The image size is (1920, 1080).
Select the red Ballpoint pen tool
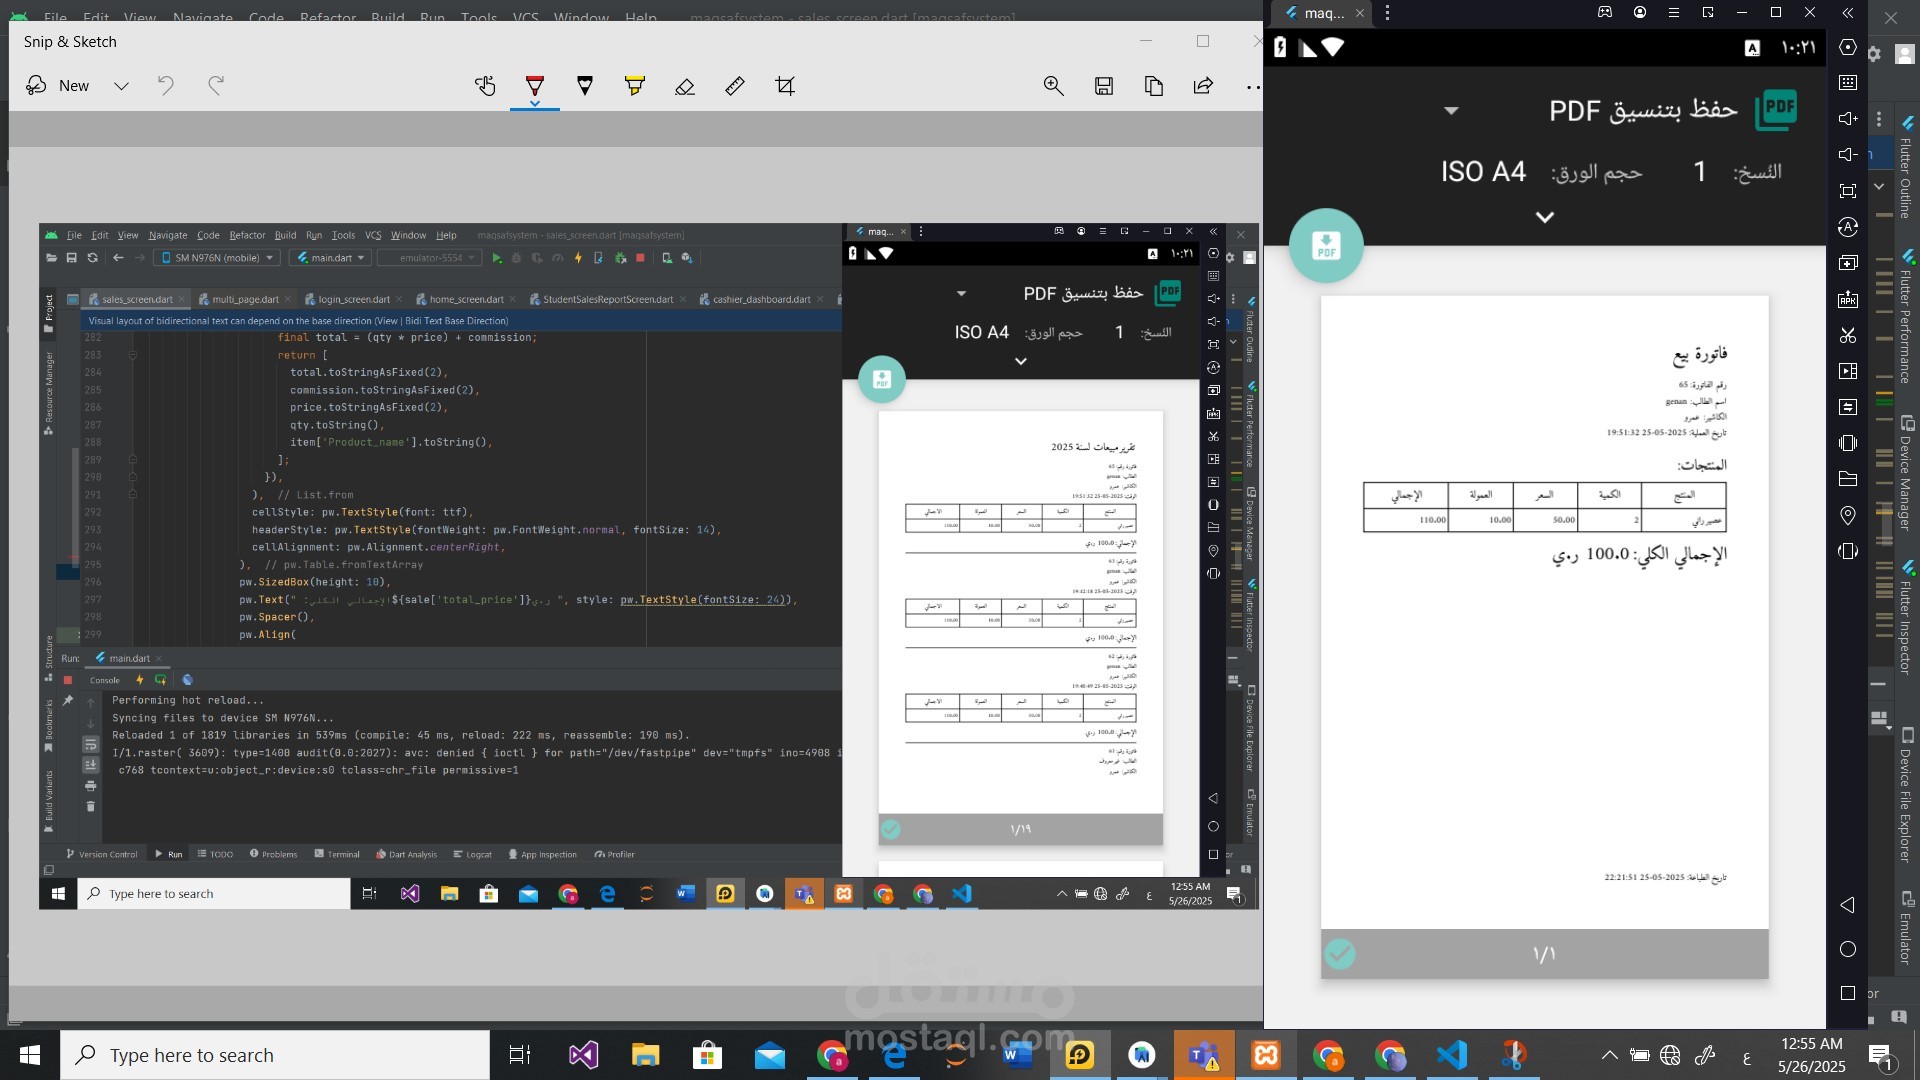pyautogui.click(x=535, y=85)
